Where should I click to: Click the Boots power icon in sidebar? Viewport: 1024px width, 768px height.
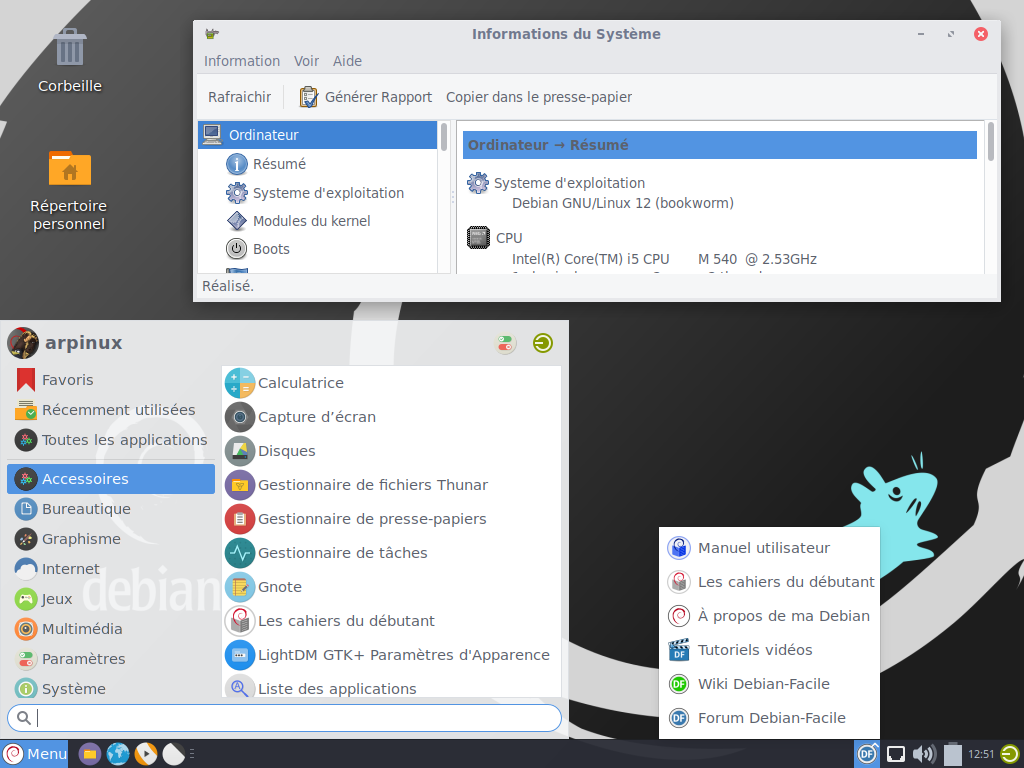236,249
